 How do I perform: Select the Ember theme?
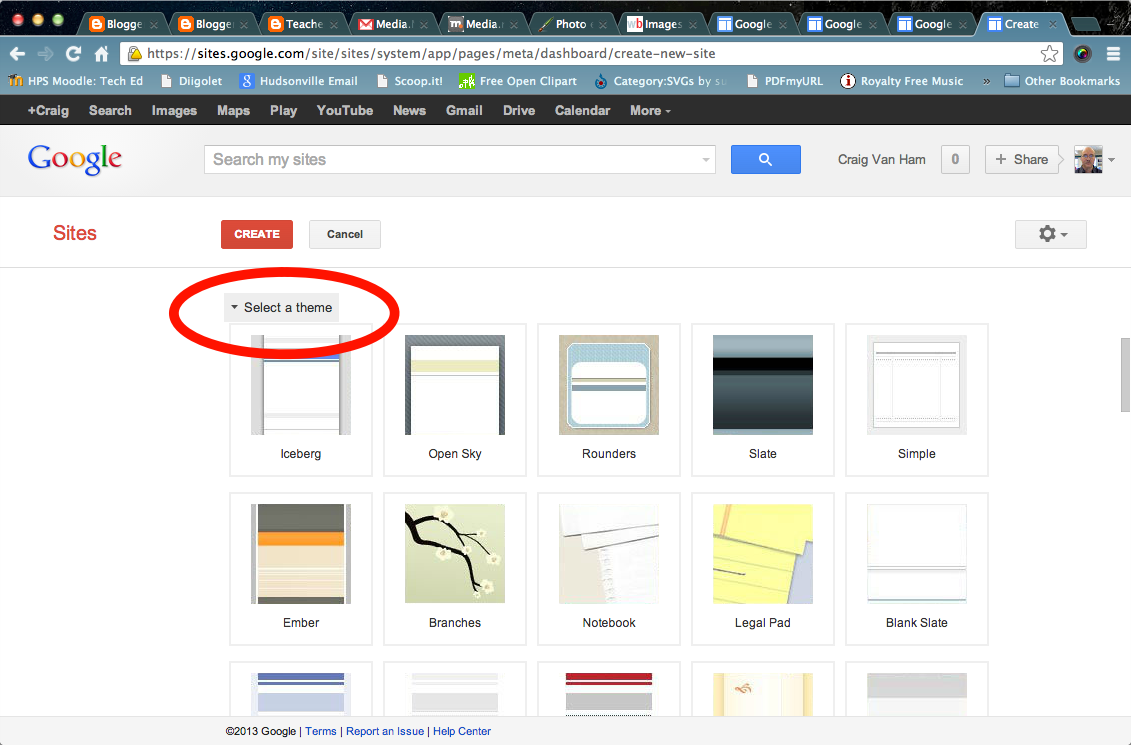click(x=301, y=568)
